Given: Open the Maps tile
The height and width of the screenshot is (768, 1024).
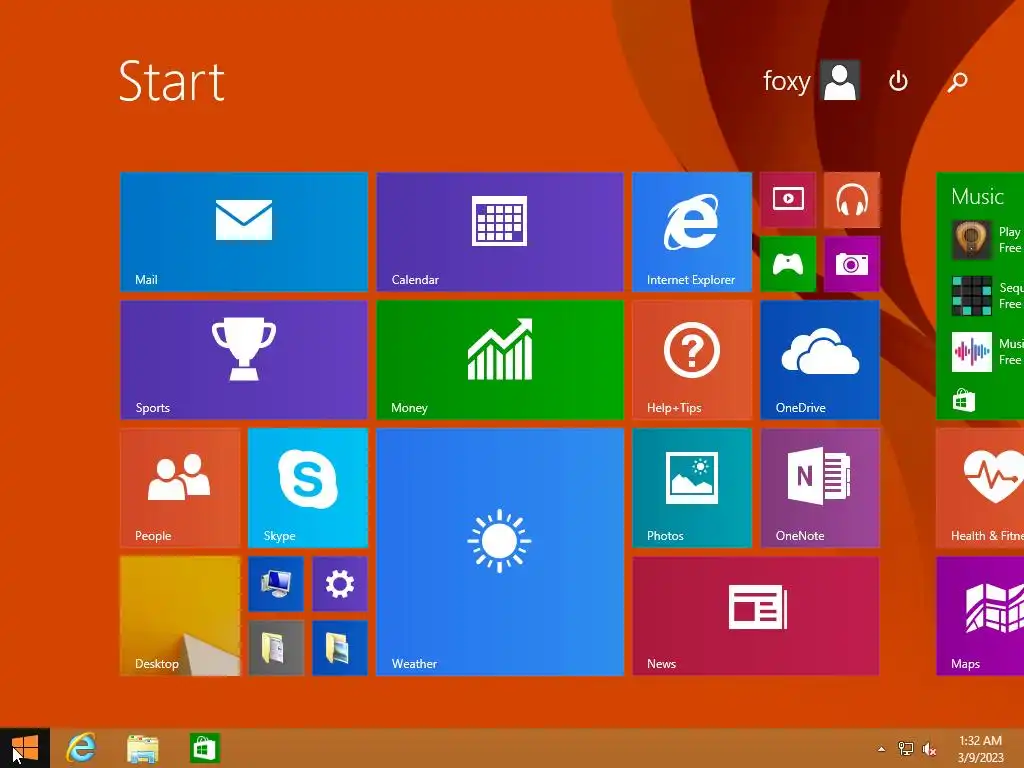Looking at the screenshot, I should (x=980, y=616).
